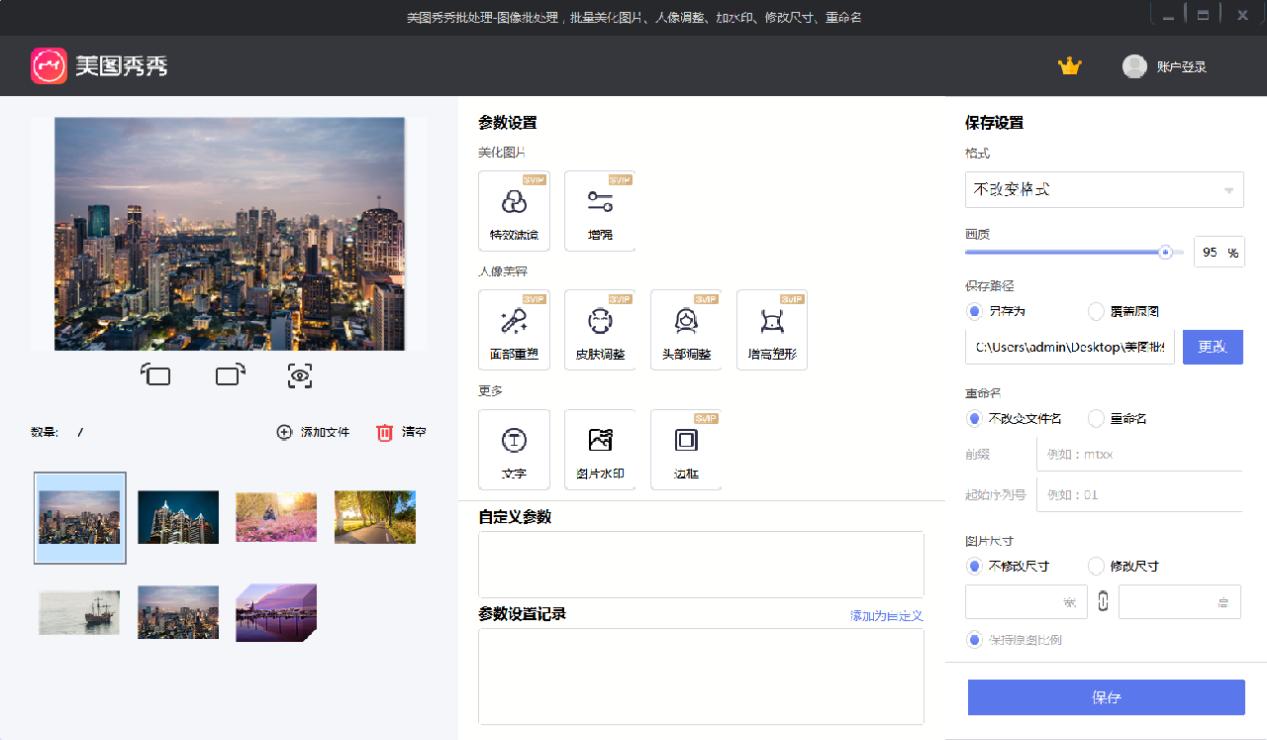Open the 图片水印 watermark tool

pos(600,449)
